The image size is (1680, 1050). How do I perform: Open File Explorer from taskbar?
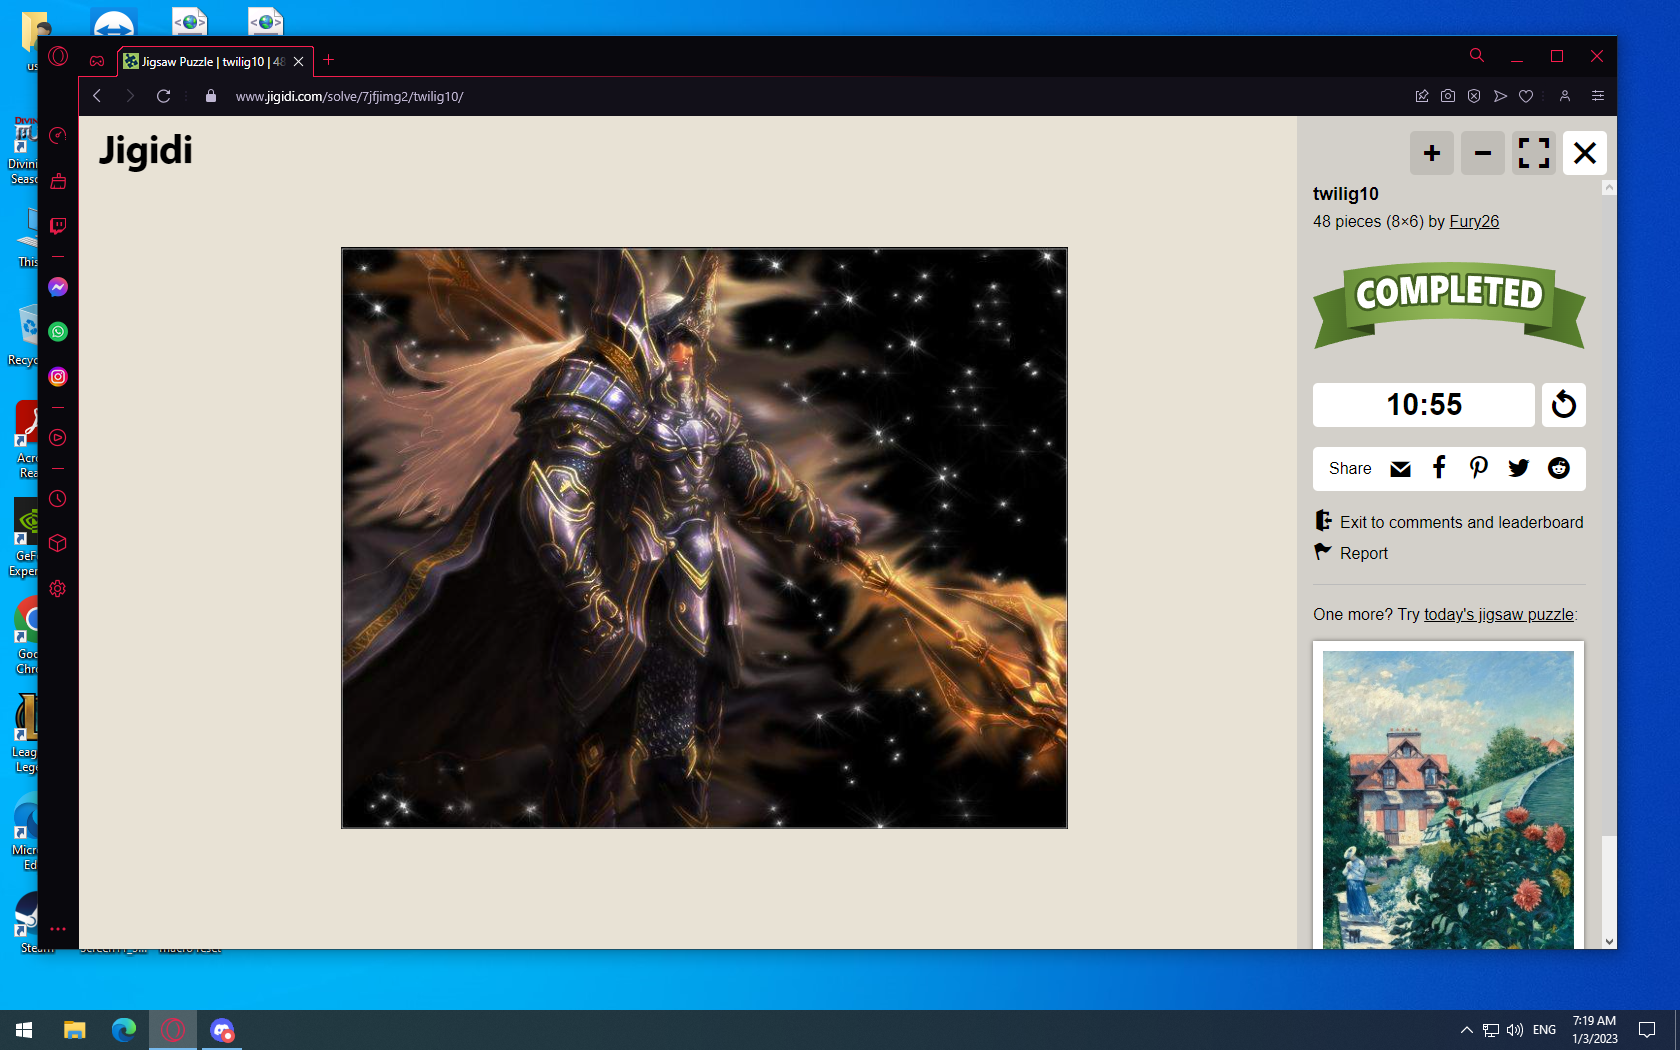pyautogui.click(x=74, y=1030)
